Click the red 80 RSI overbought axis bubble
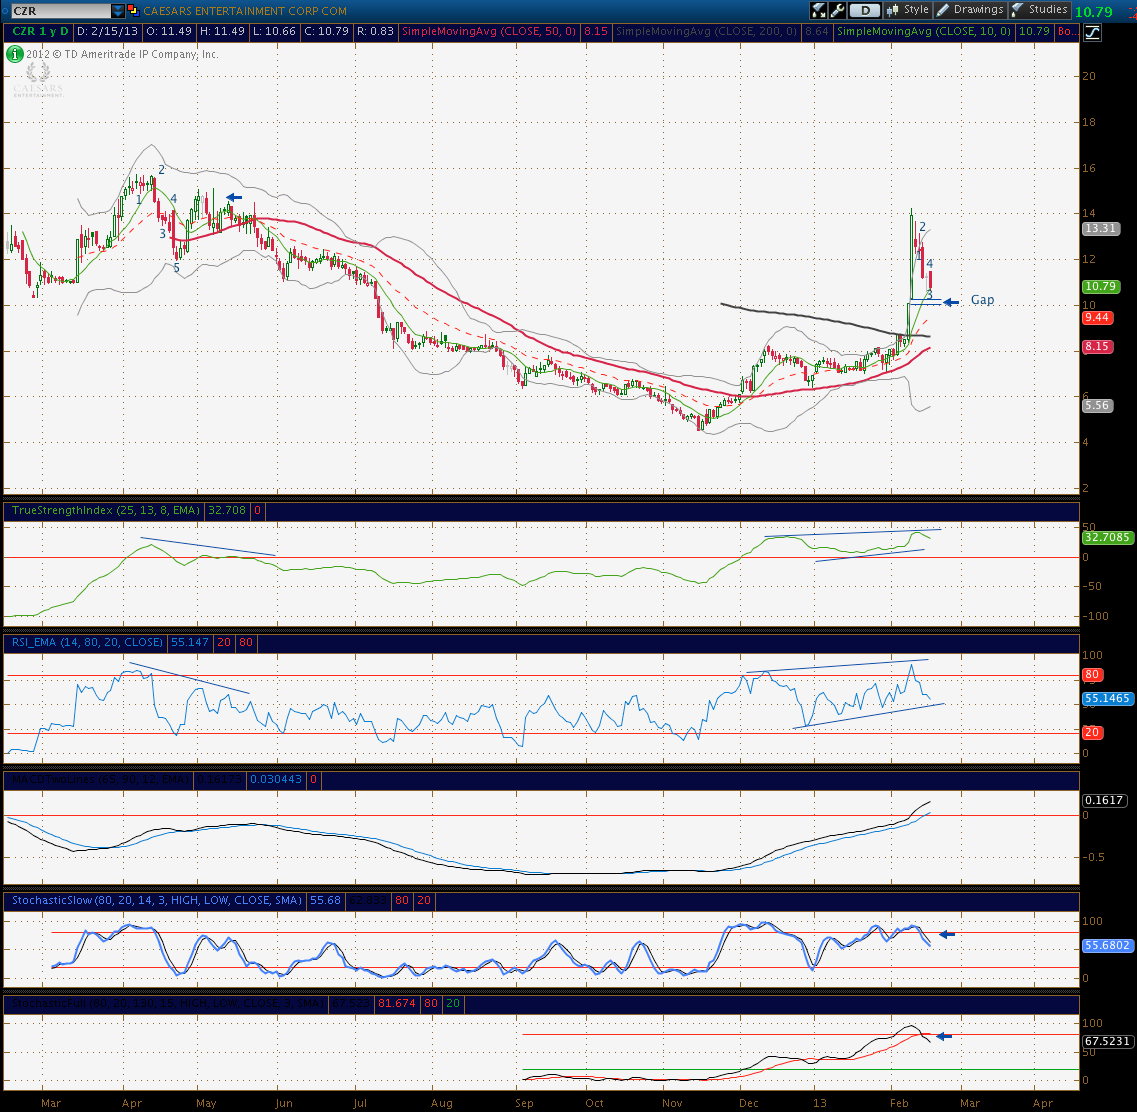Viewport: 1137px width, 1112px height. click(x=1092, y=675)
